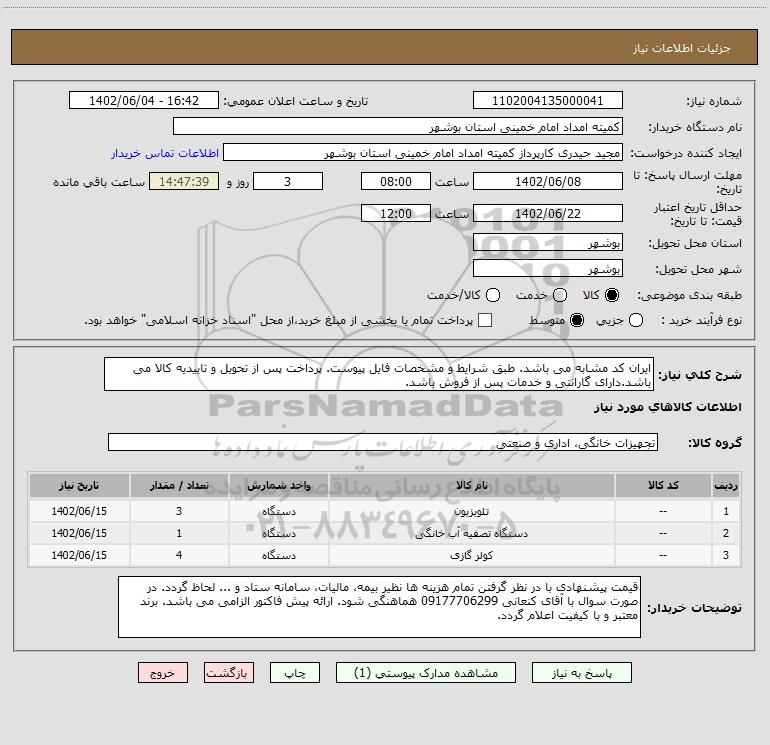
Task: Click quantity 4 in کولر گازی row
Action: (x=179, y=555)
